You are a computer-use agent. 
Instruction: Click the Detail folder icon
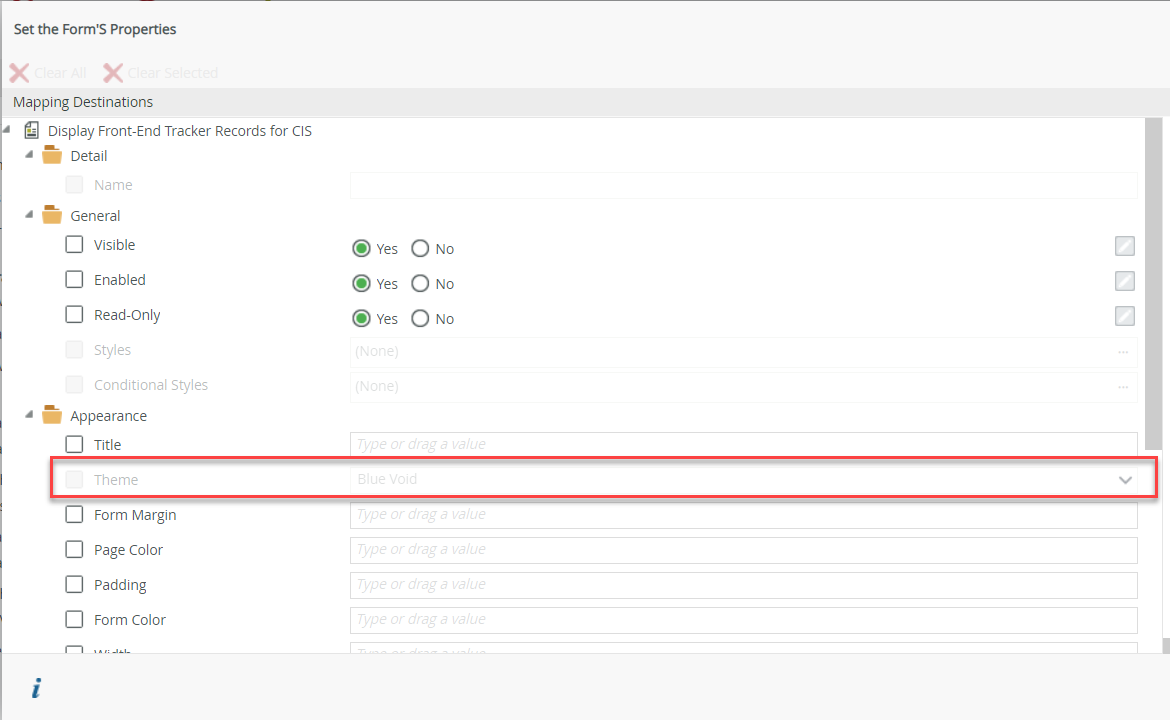point(51,155)
